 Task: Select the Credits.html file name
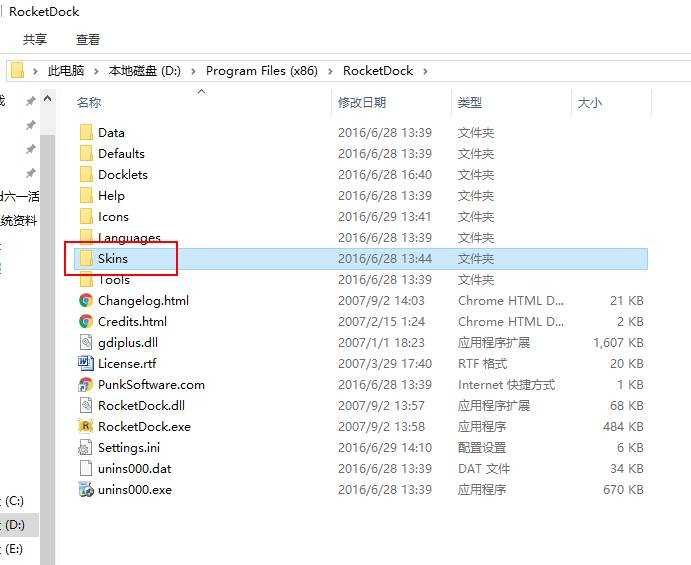132,321
